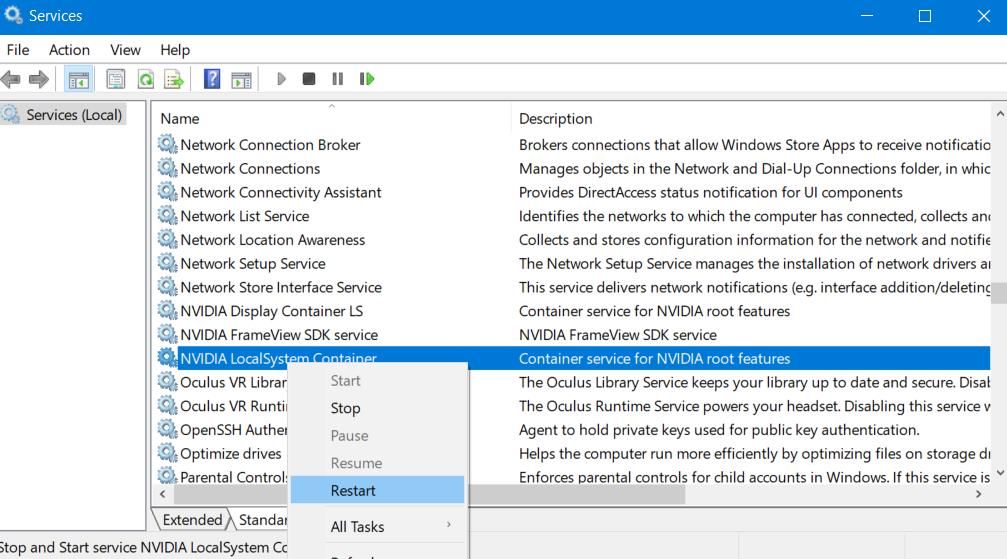Switch to the Extended tab
This screenshot has height=559, width=1007.
coord(192,520)
